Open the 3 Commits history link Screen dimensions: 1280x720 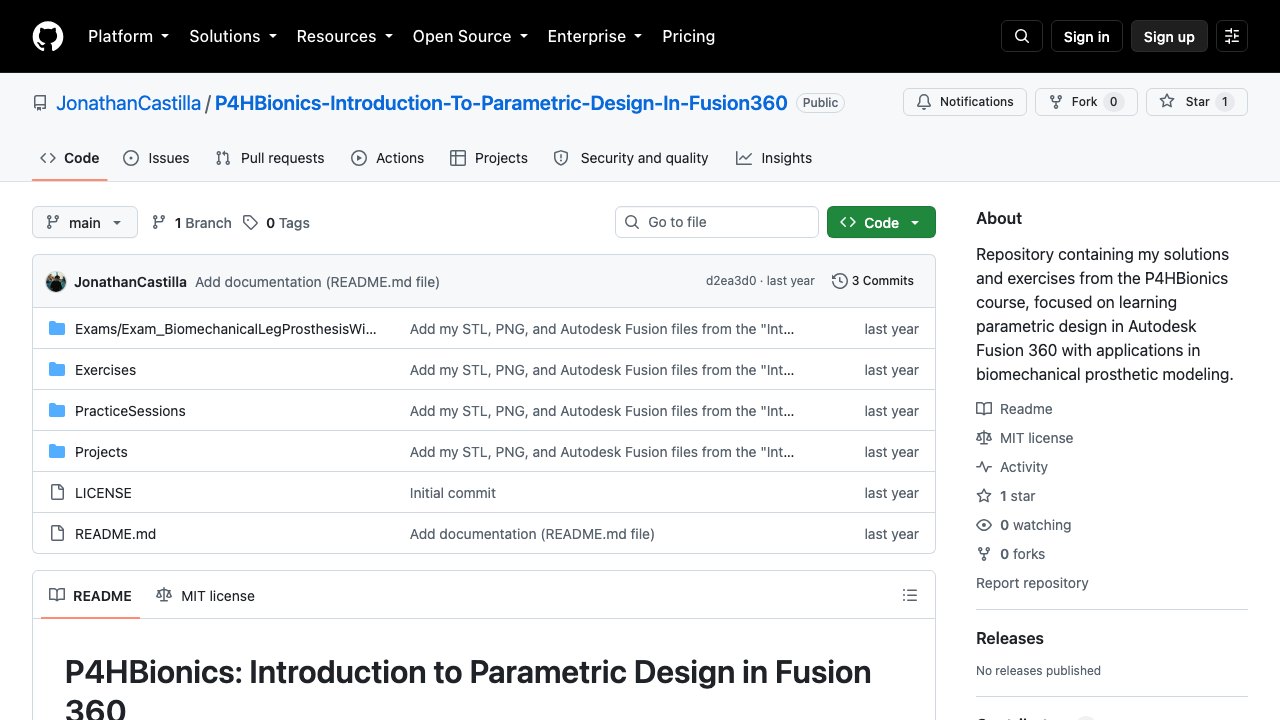873,281
